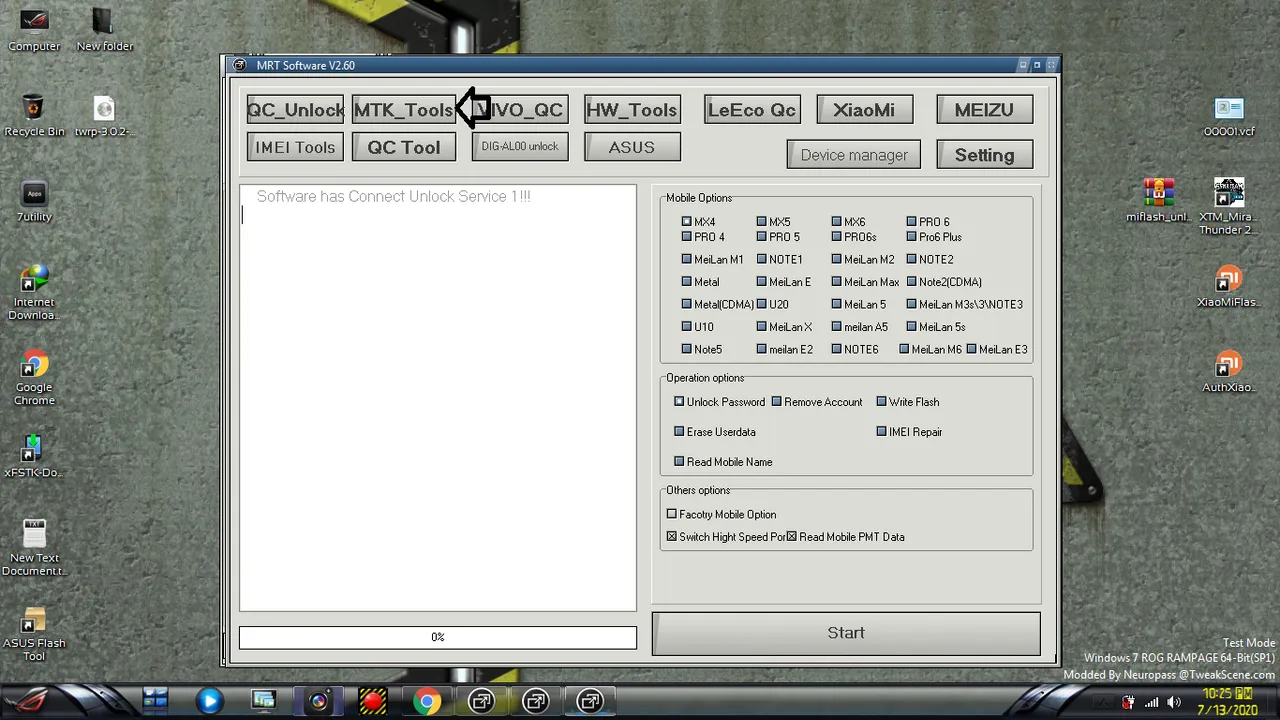Select the 00001.vcf file icon

(x=1229, y=116)
